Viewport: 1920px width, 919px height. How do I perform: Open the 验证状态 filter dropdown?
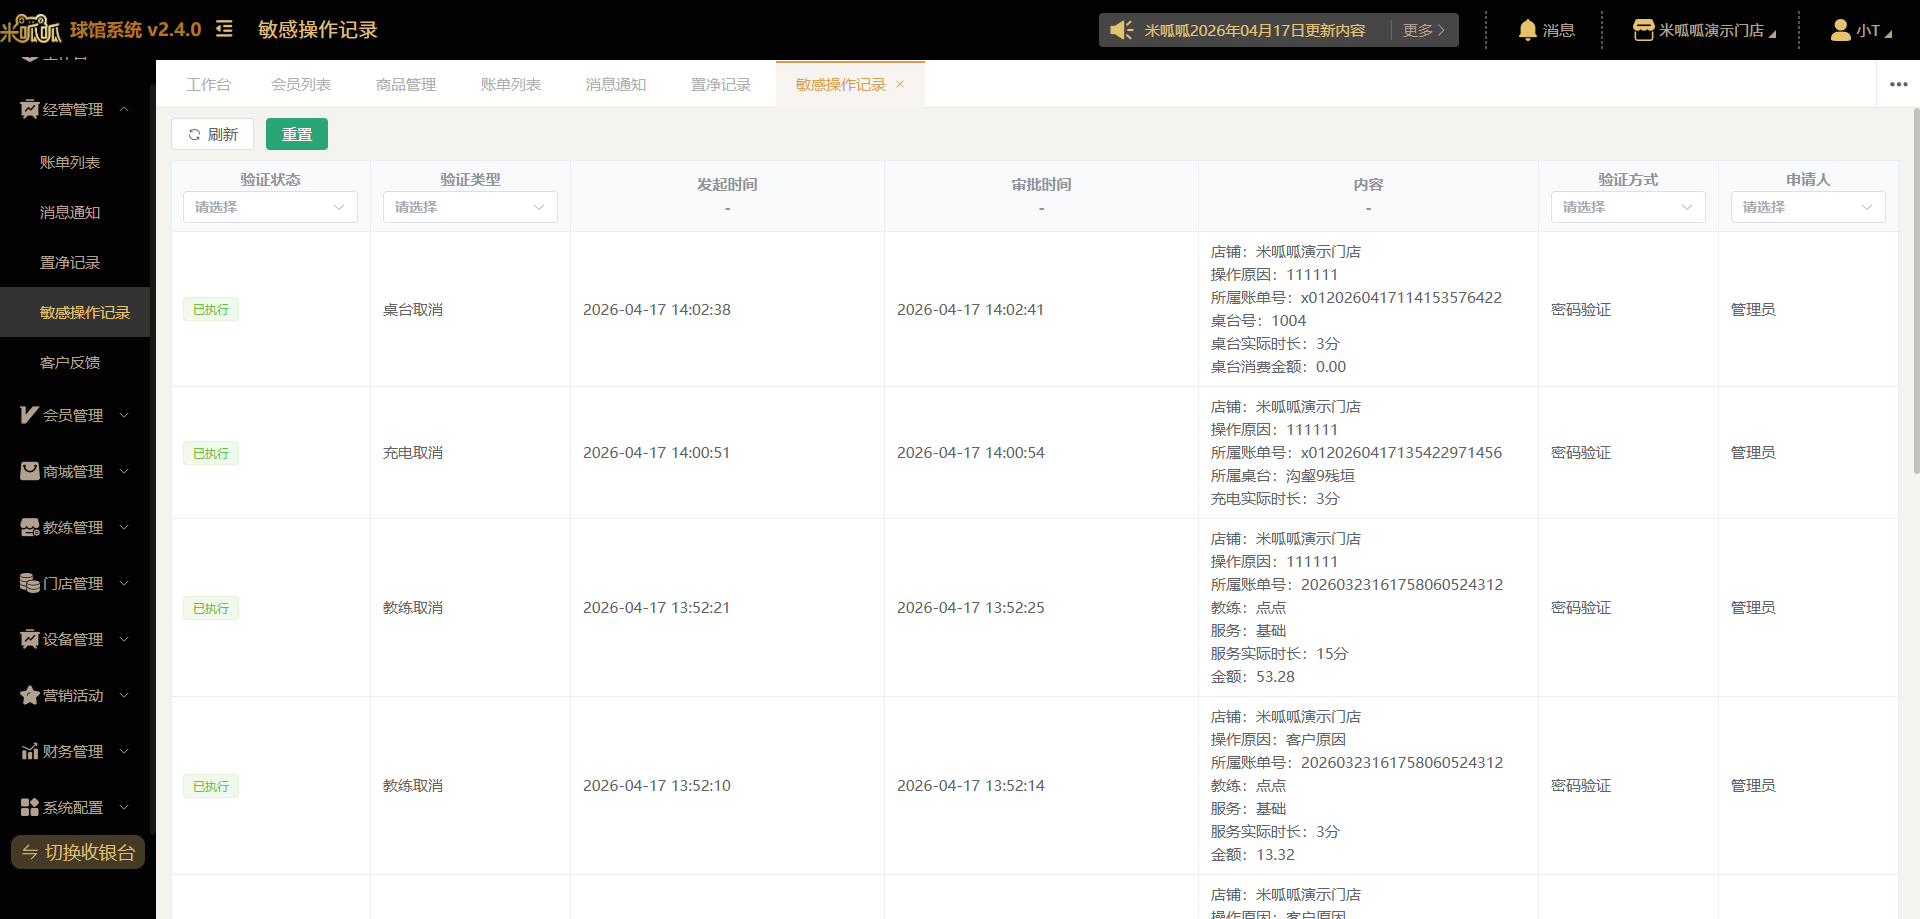(x=270, y=207)
